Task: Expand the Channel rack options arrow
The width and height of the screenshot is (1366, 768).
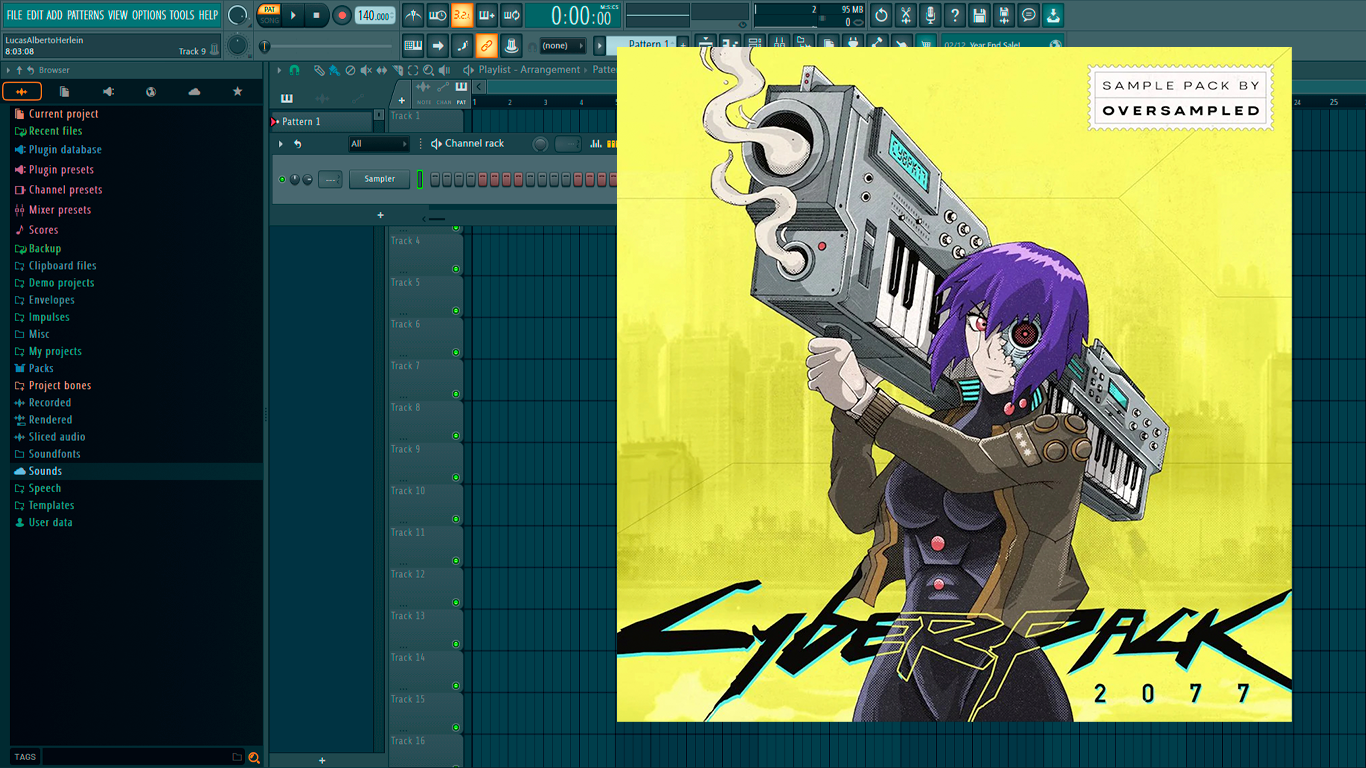Action: pyautogui.click(x=281, y=144)
